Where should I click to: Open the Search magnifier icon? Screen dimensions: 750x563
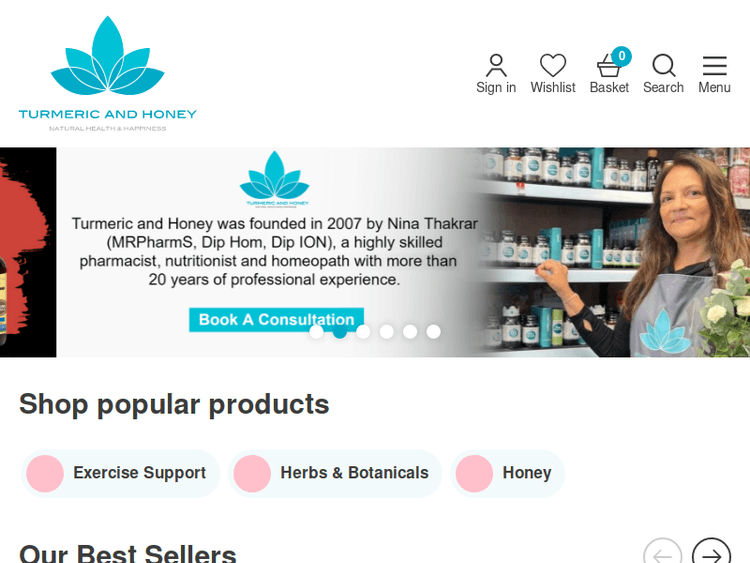[663, 74]
